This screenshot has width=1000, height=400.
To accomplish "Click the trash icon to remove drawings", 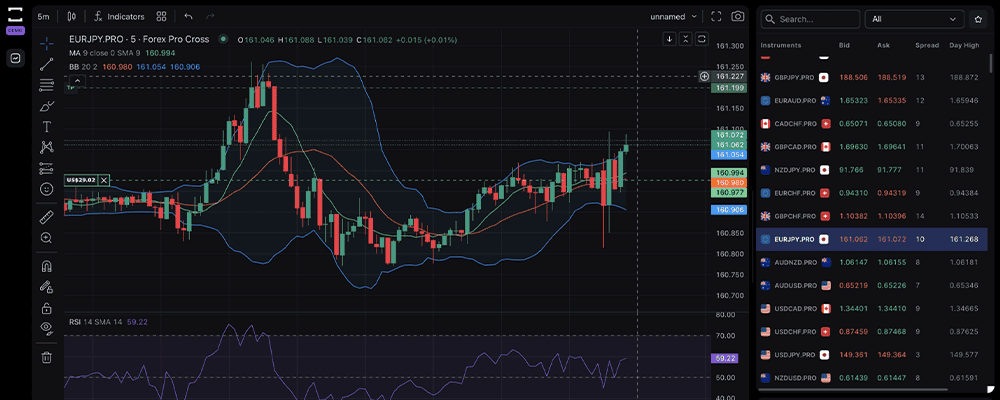I will coord(46,357).
